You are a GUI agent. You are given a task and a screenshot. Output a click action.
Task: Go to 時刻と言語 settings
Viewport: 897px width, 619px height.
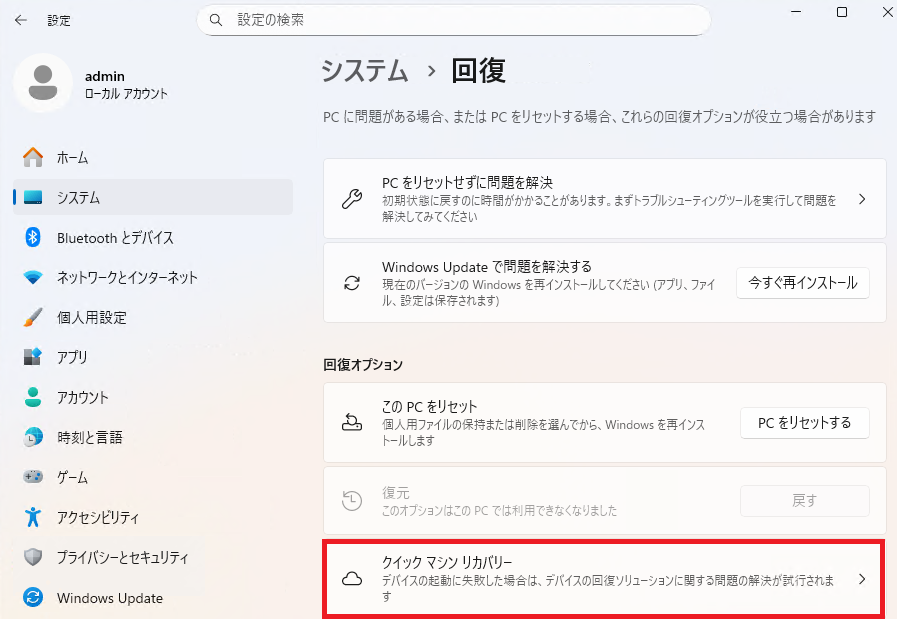pos(153,437)
